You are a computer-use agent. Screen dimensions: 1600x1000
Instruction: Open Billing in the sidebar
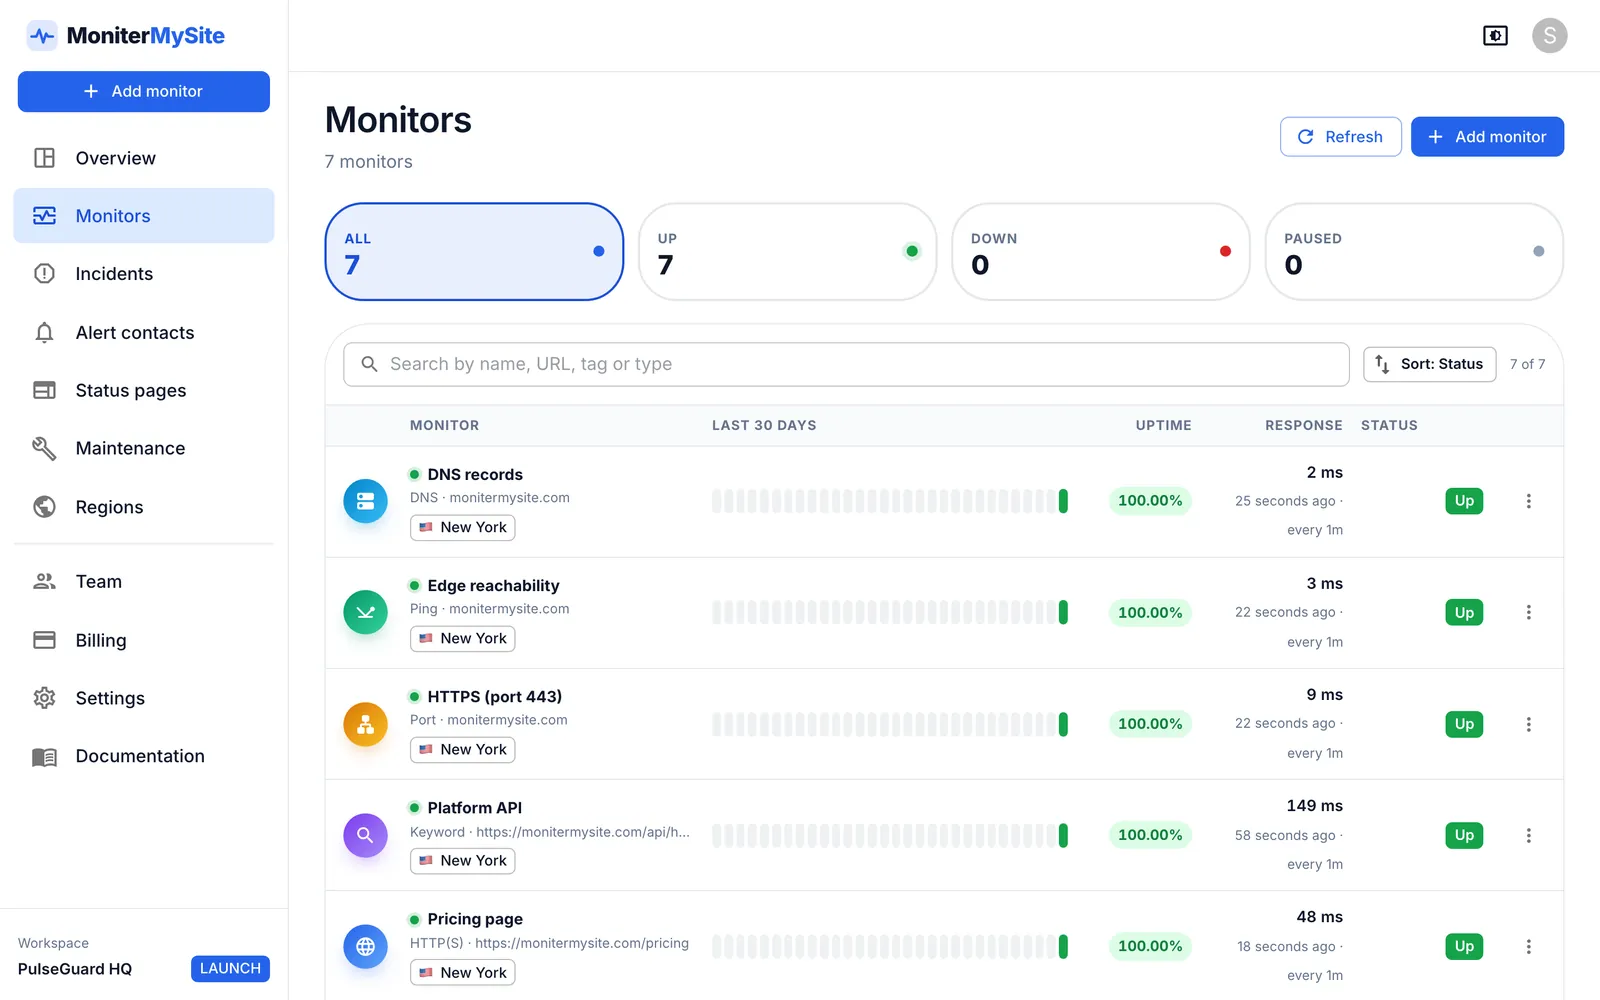point(144,640)
